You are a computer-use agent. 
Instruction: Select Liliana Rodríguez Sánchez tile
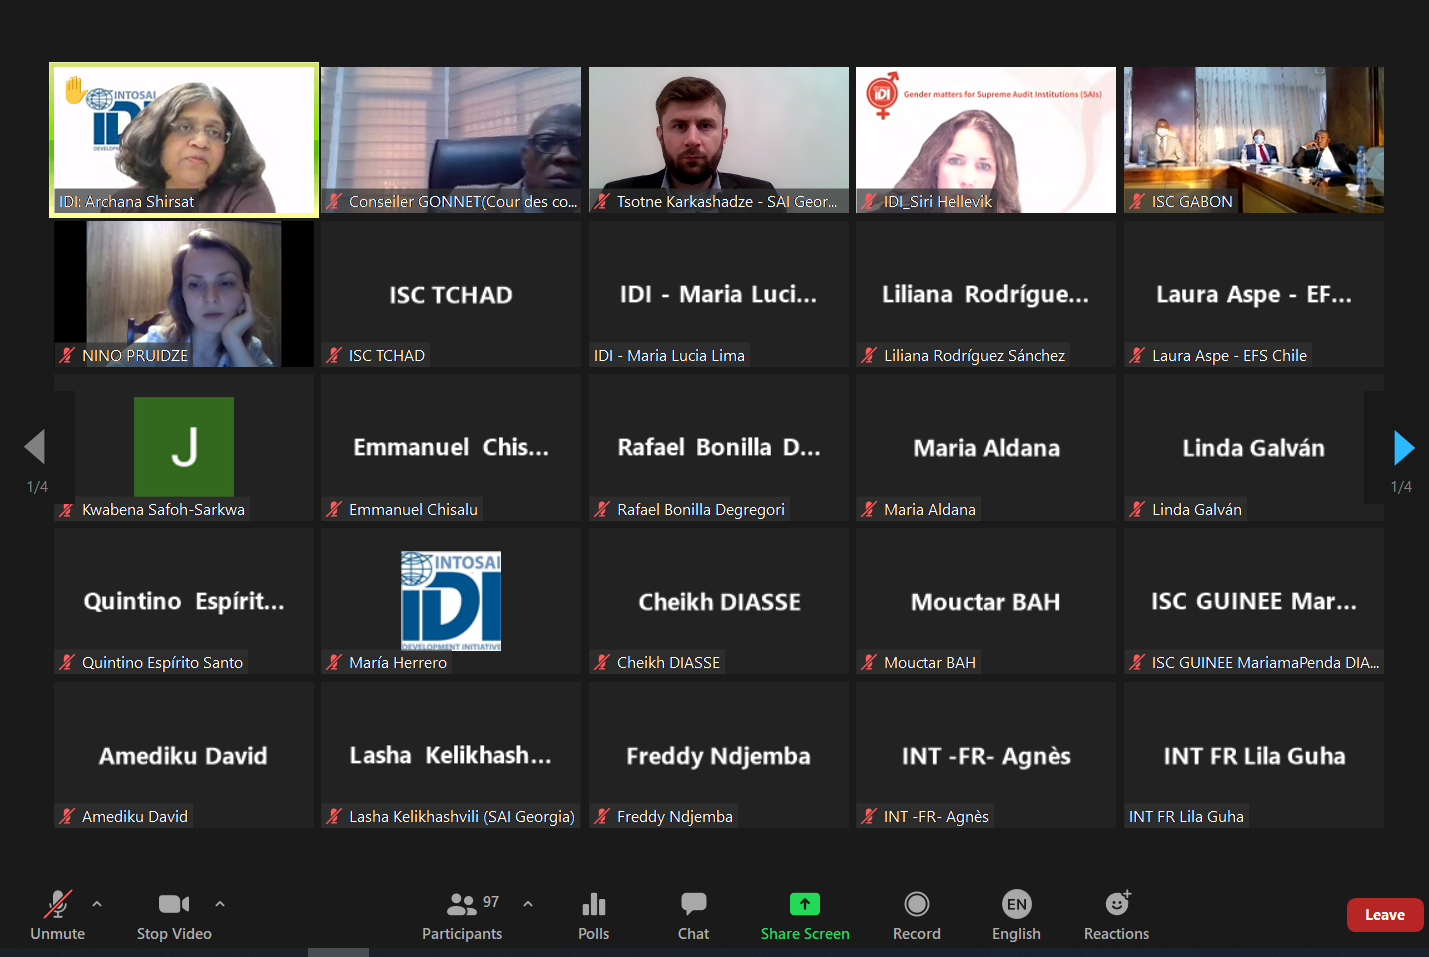pyautogui.click(x=986, y=294)
